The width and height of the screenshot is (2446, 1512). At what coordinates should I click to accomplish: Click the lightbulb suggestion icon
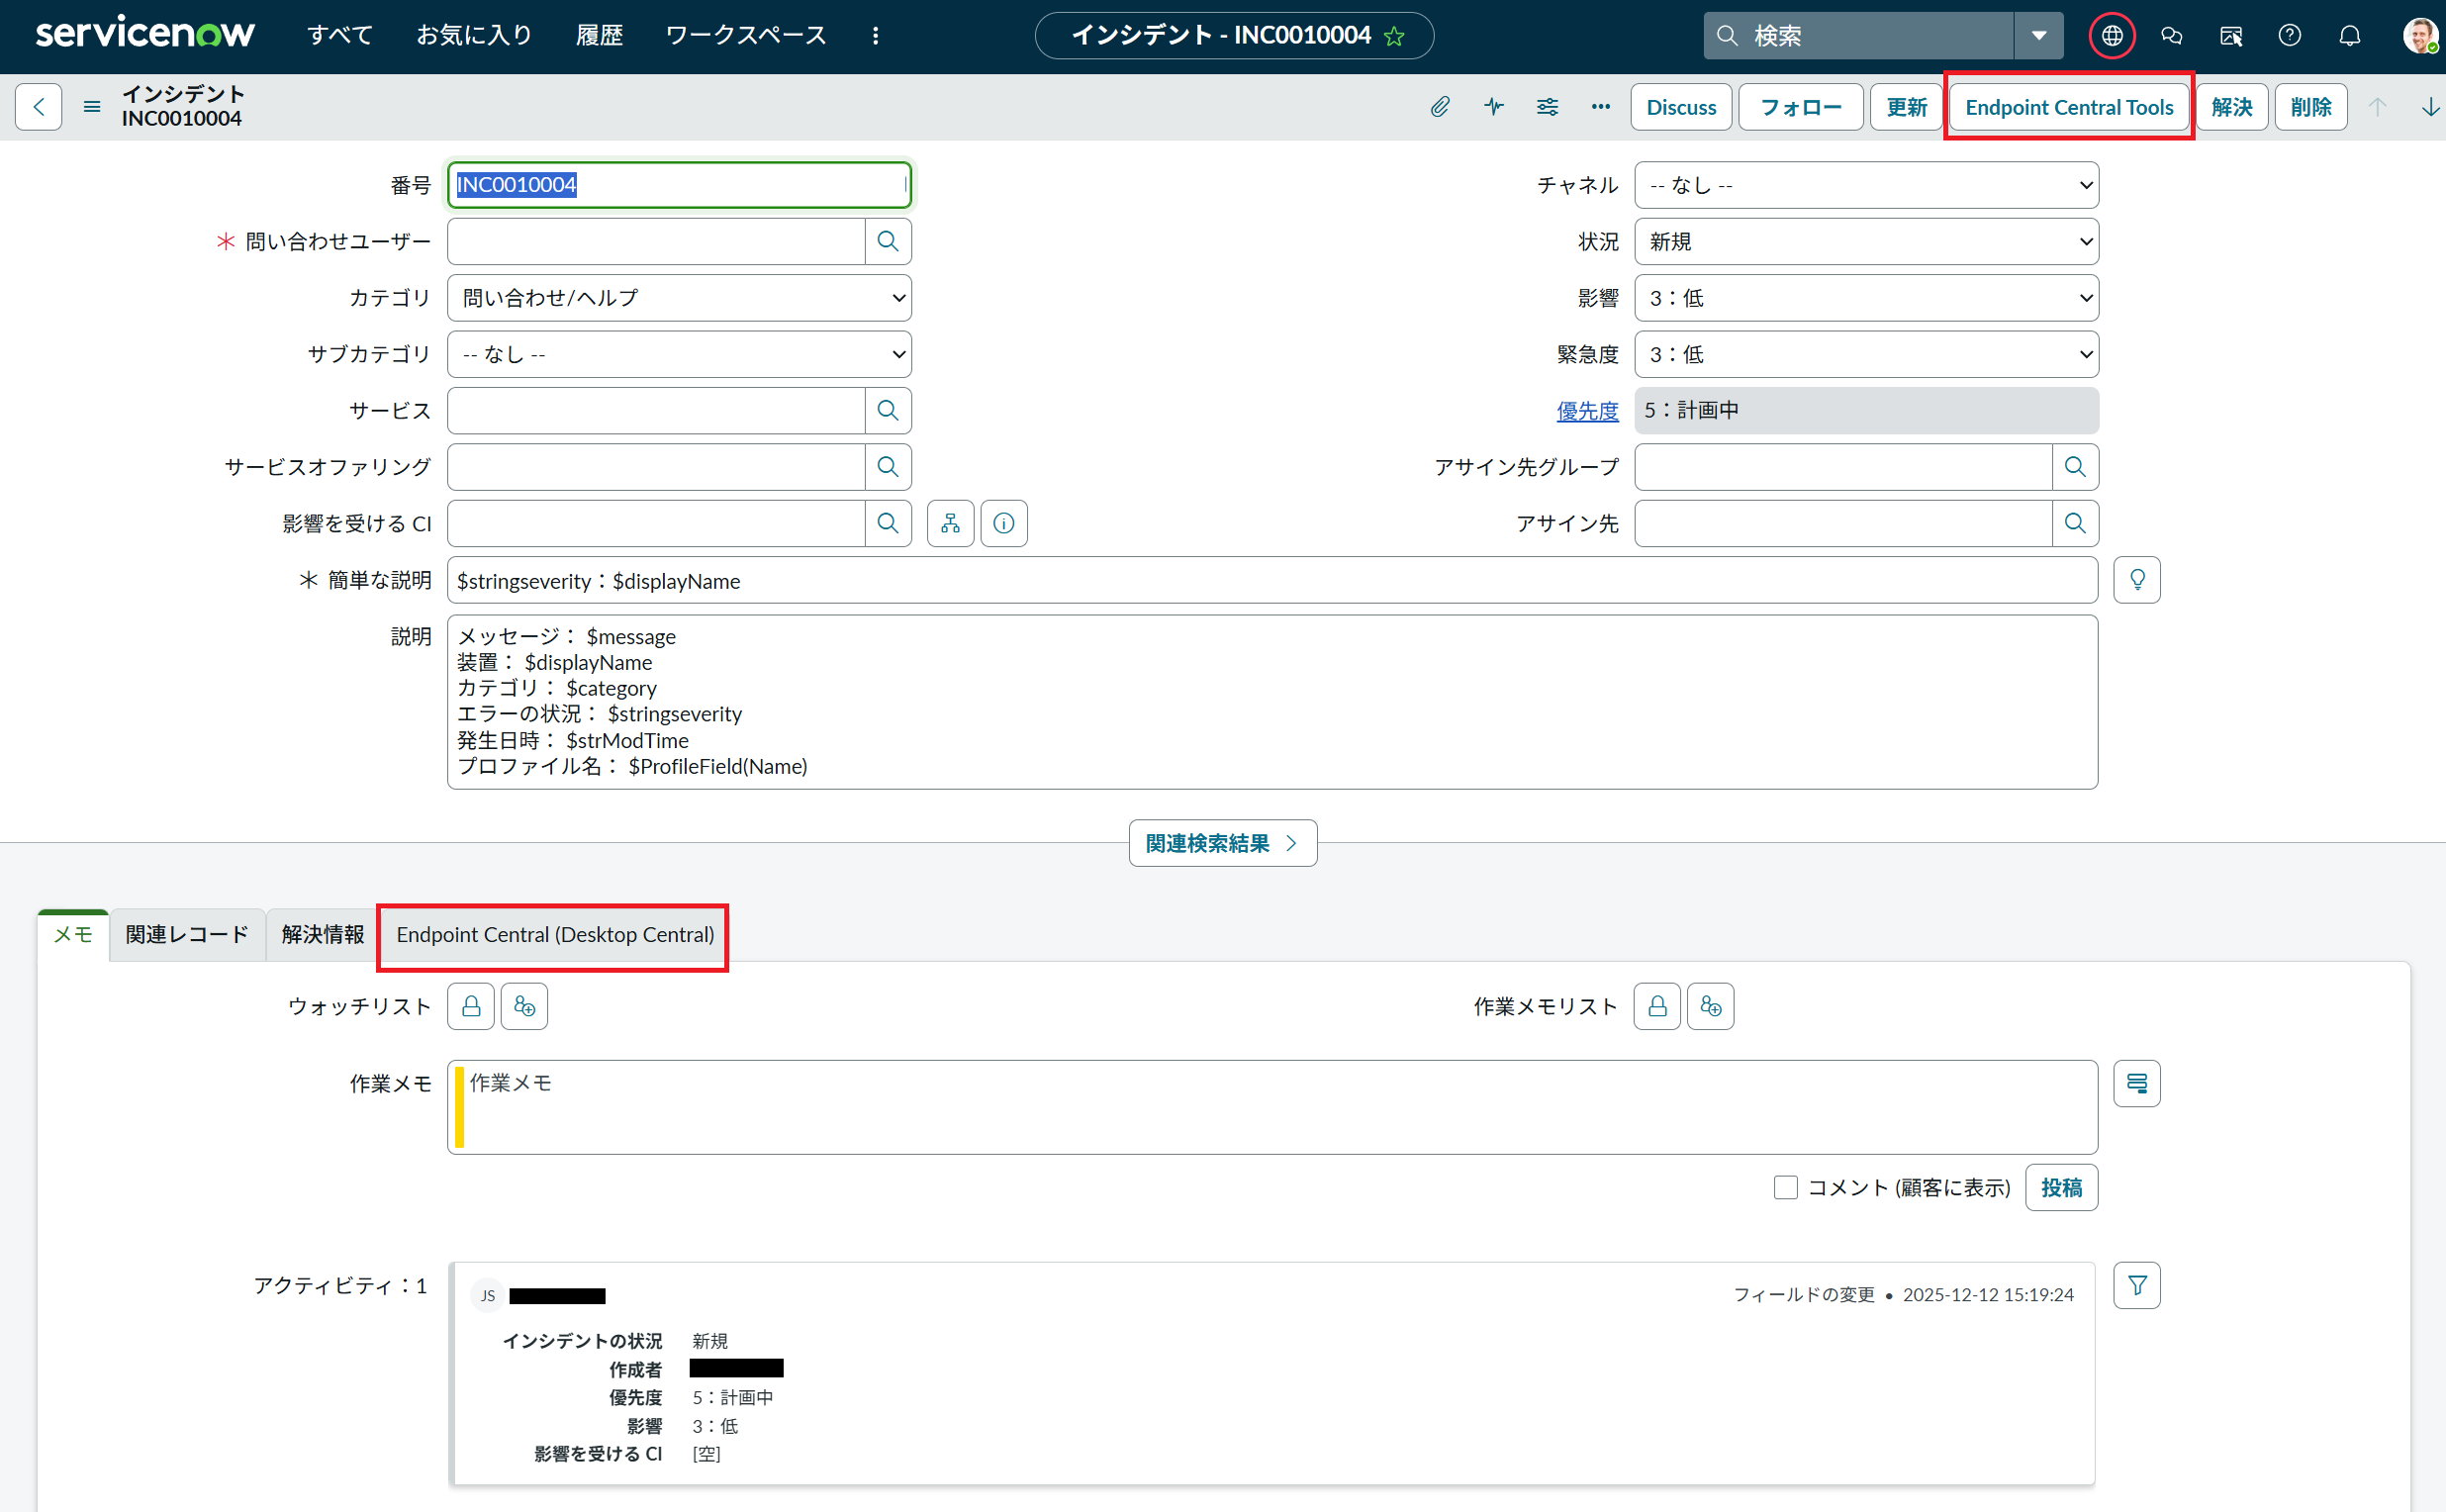click(2136, 580)
